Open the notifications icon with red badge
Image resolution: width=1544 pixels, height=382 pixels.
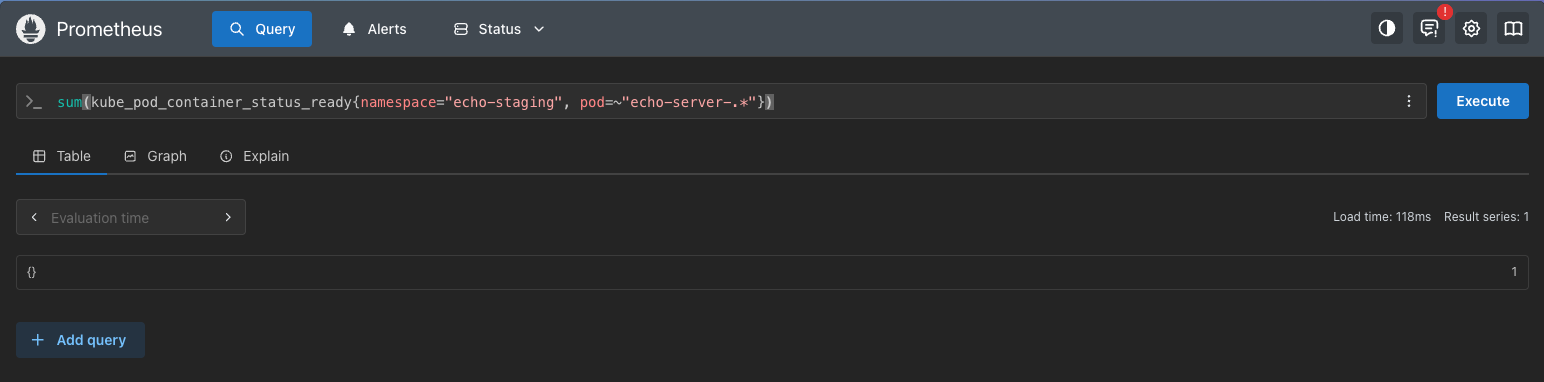click(x=1429, y=29)
